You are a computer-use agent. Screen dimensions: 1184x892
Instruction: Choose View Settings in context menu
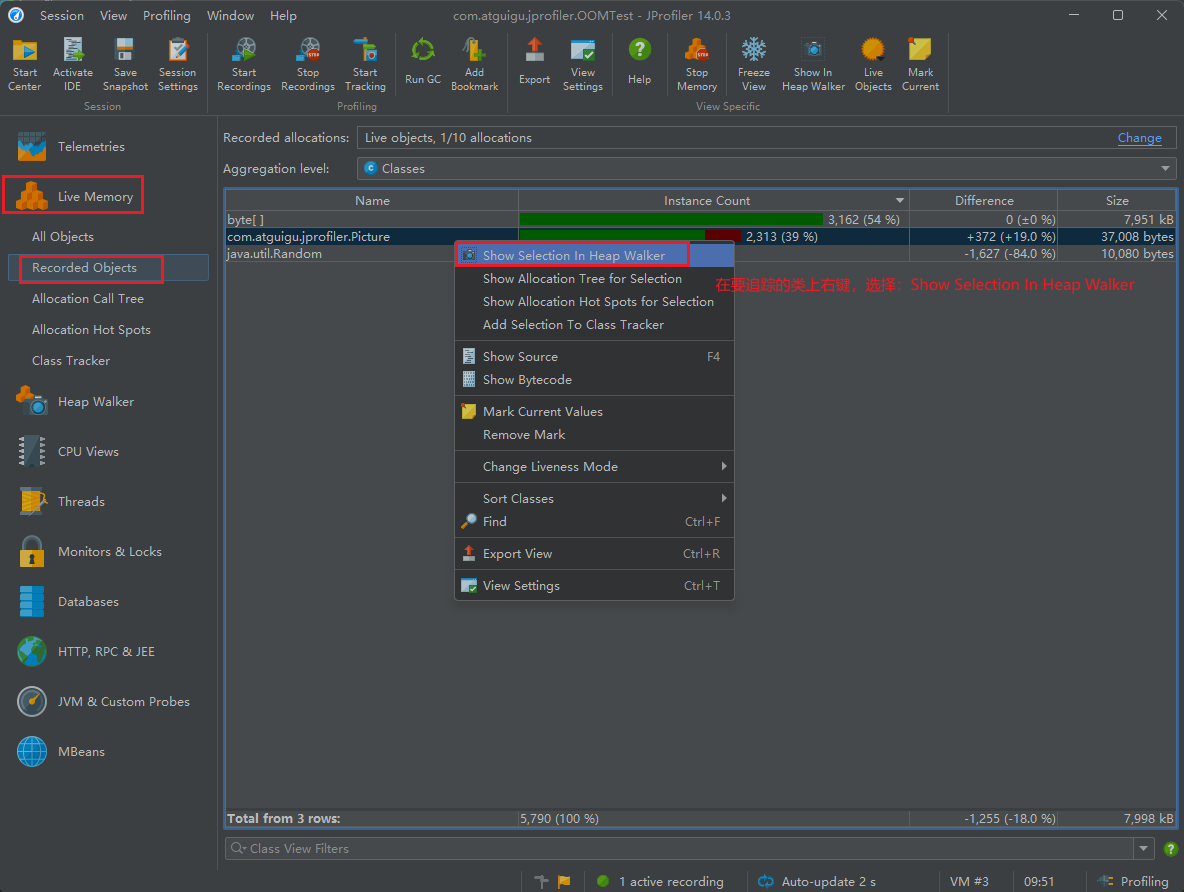[594, 586]
